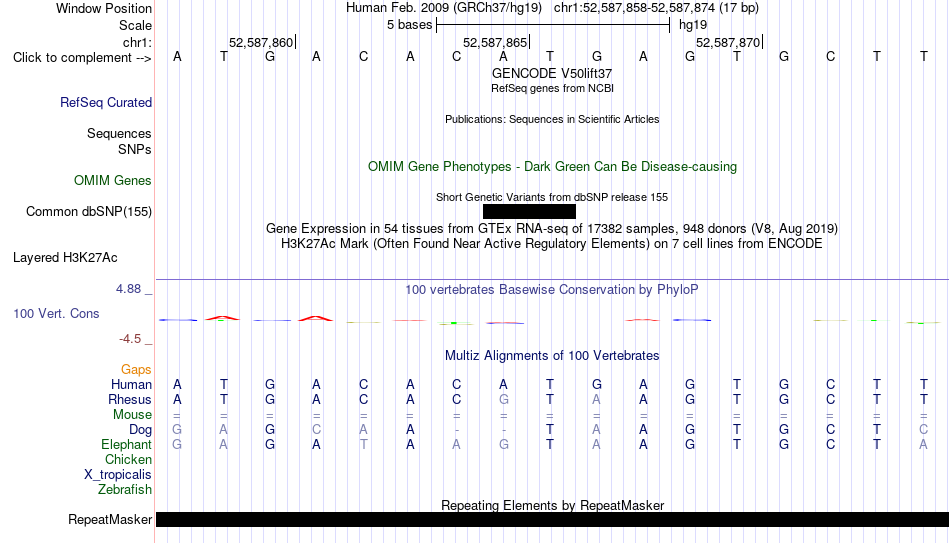
Task: Open the 100 Vert. Cons track label
Action: (x=56, y=313)
